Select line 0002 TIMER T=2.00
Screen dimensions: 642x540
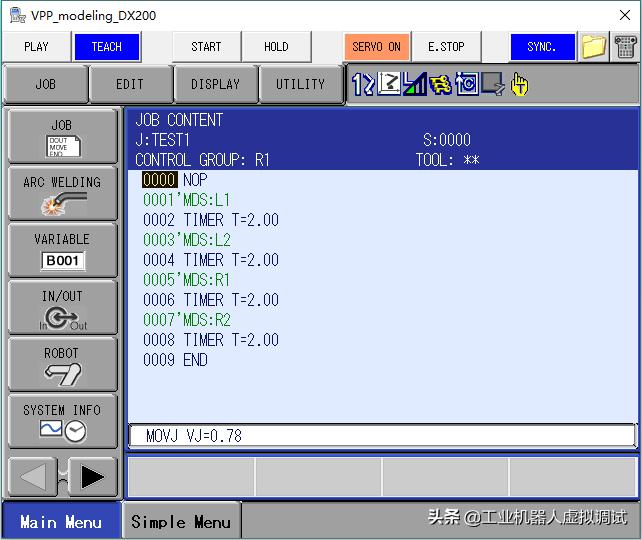pos(211,220)
